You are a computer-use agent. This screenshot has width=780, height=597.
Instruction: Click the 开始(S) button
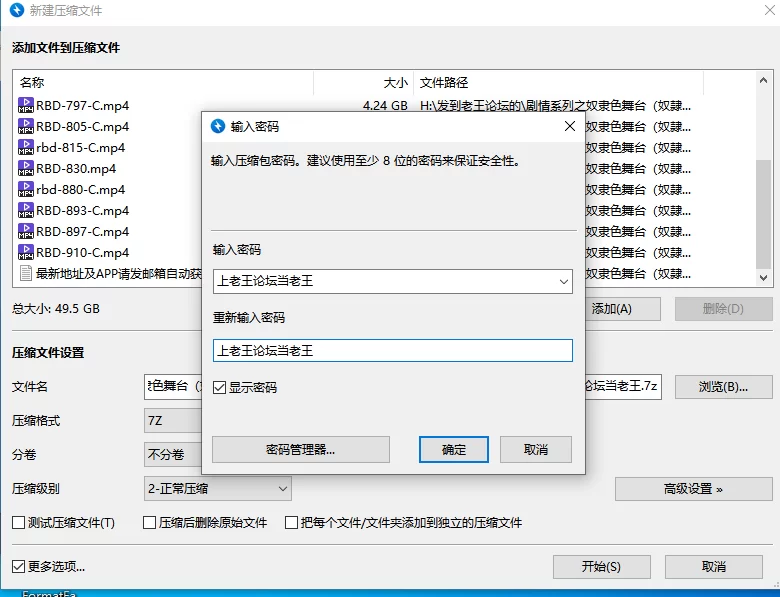click(601, 567)
